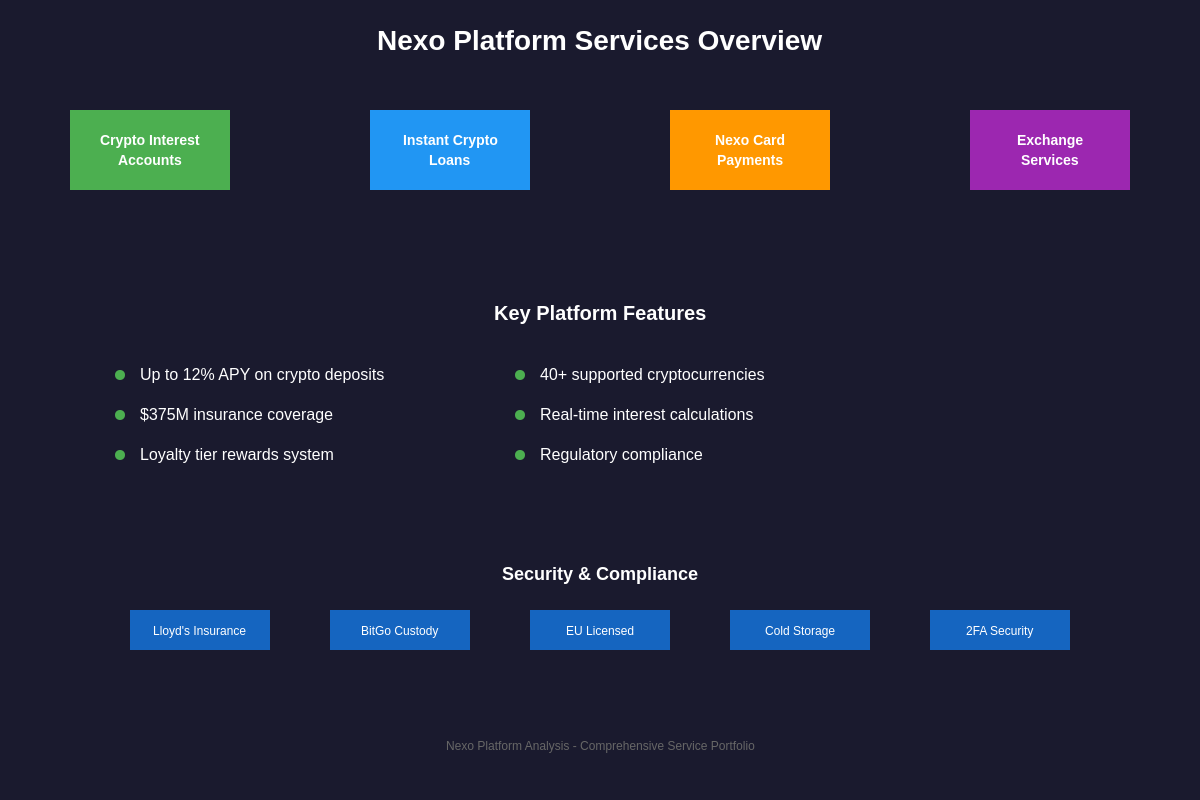Click green bullet beside Regulatory compliance item
Viewport: 1200px width, 800px height.
[520, 455]
